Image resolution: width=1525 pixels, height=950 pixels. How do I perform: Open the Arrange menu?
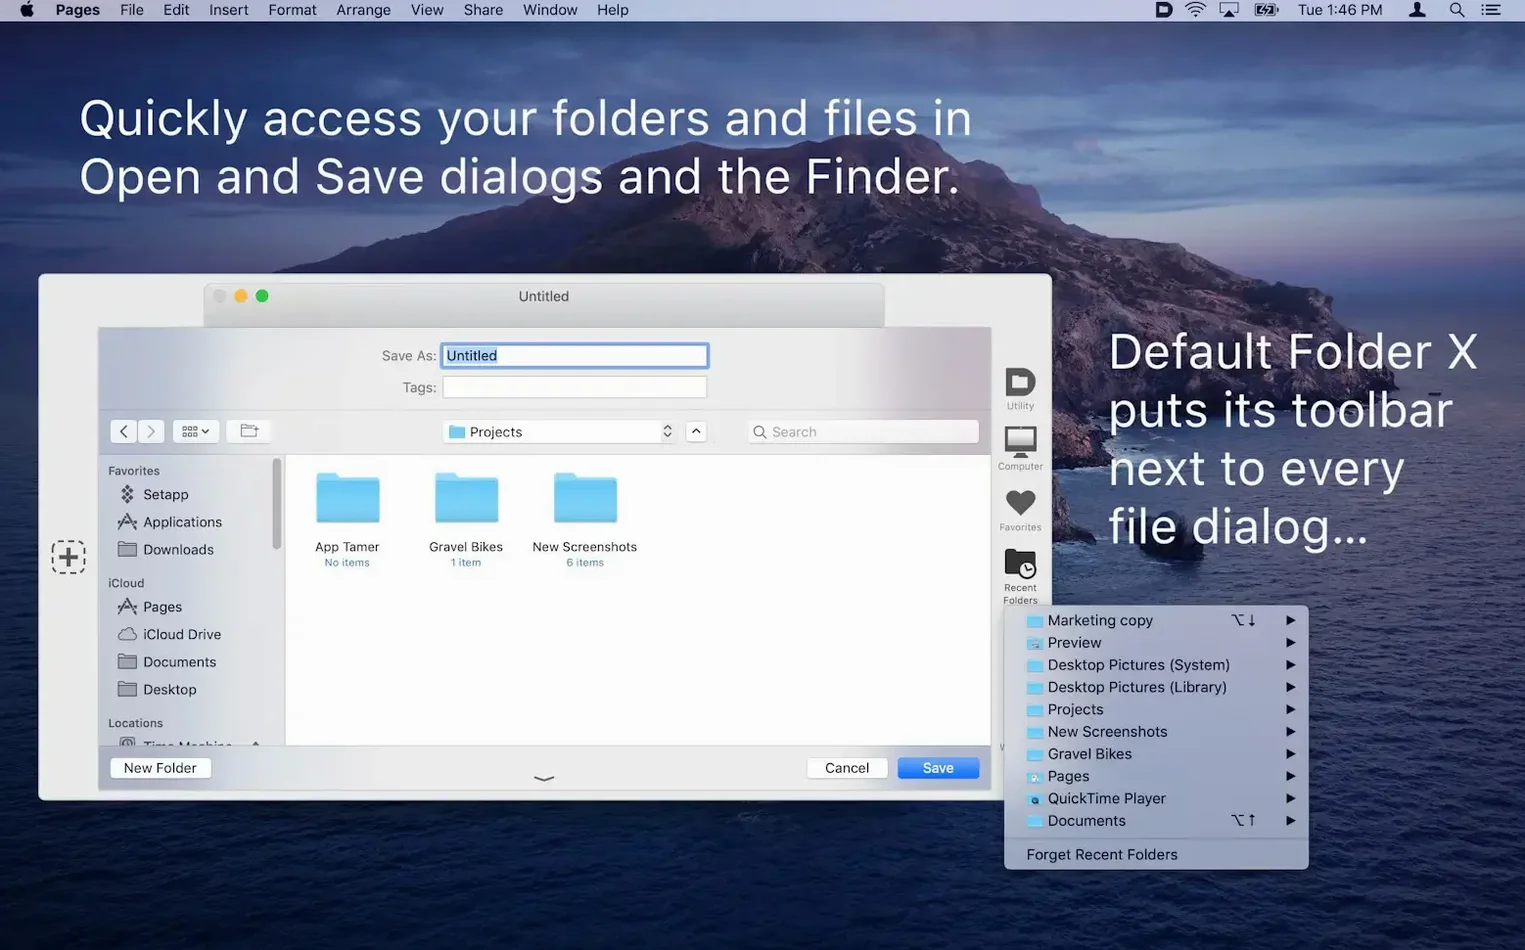(363, 10)
